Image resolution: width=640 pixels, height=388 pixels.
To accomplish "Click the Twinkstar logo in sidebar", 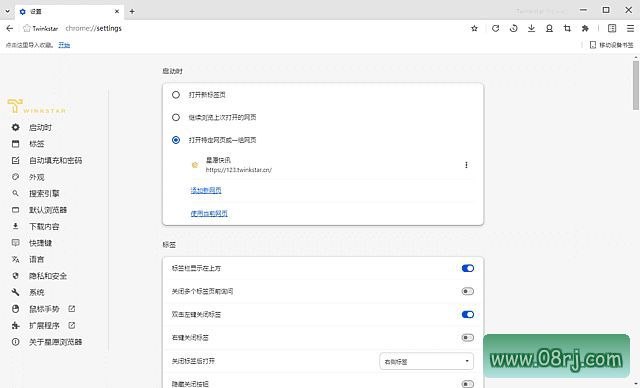I will point(37,106).
